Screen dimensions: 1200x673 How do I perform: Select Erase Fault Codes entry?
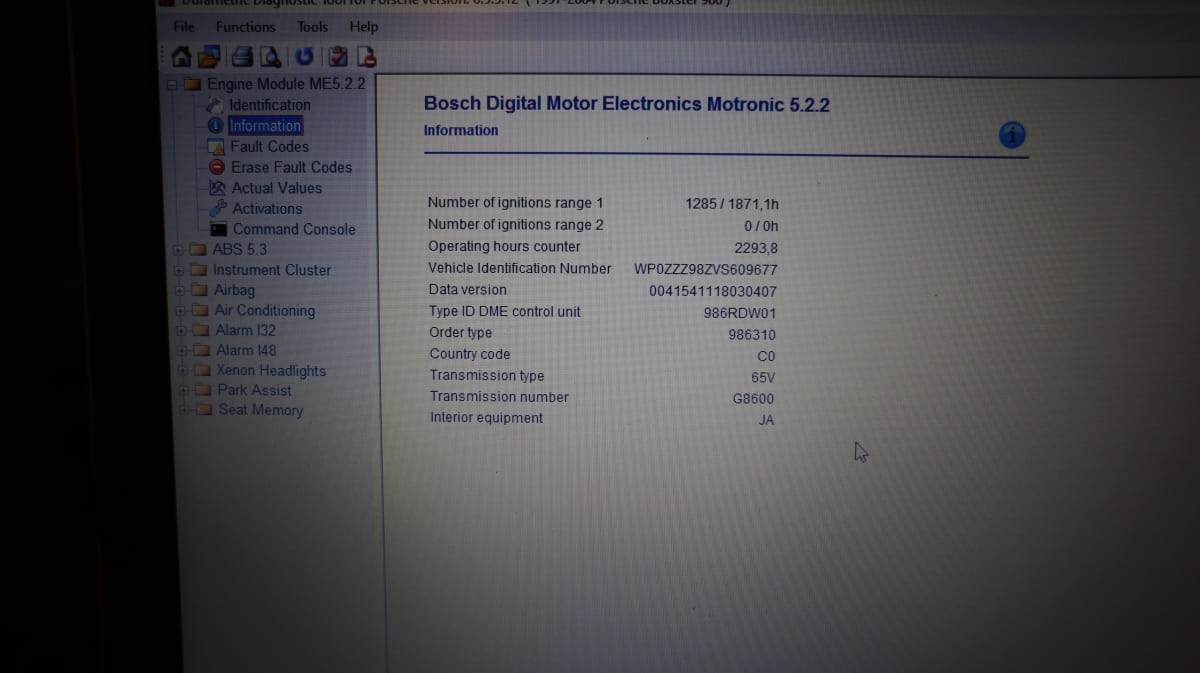tap(291, 167)
